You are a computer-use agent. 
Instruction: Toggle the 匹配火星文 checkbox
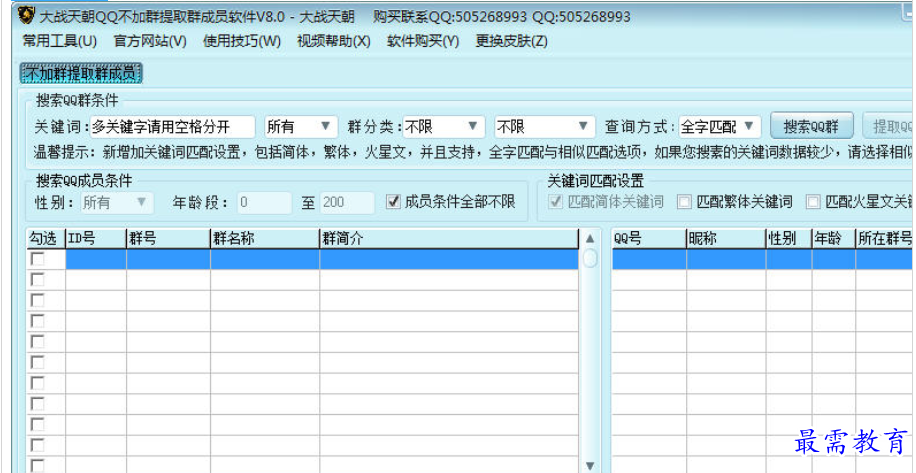click(813, 202)
